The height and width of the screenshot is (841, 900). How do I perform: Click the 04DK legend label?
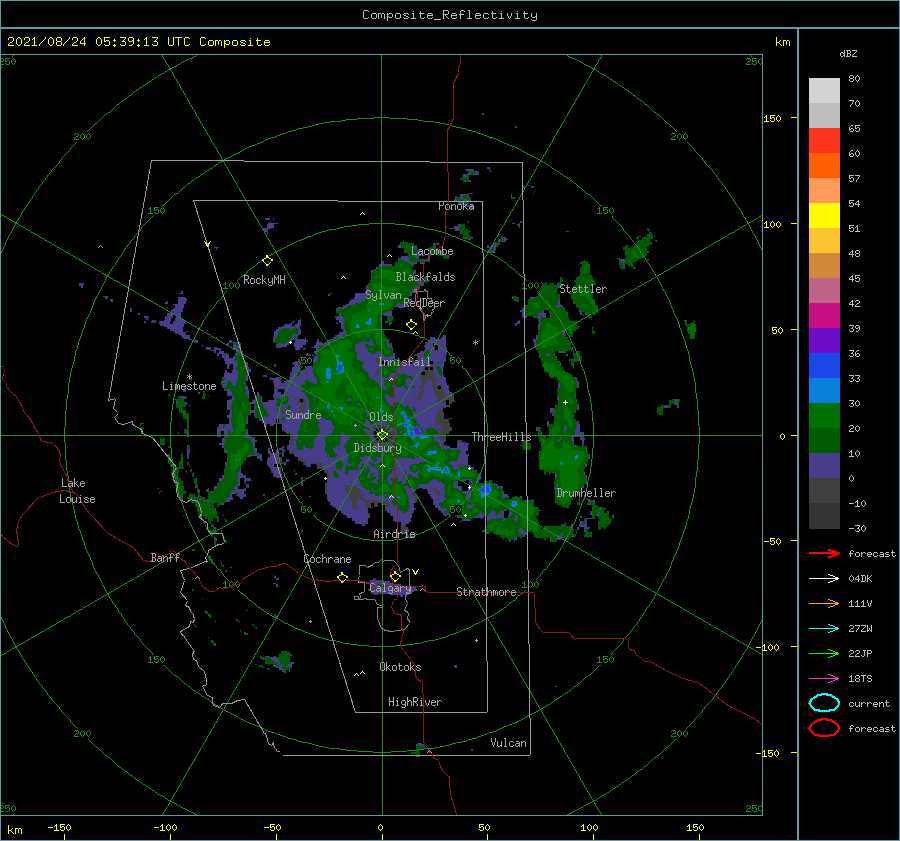tap(860, 579)
